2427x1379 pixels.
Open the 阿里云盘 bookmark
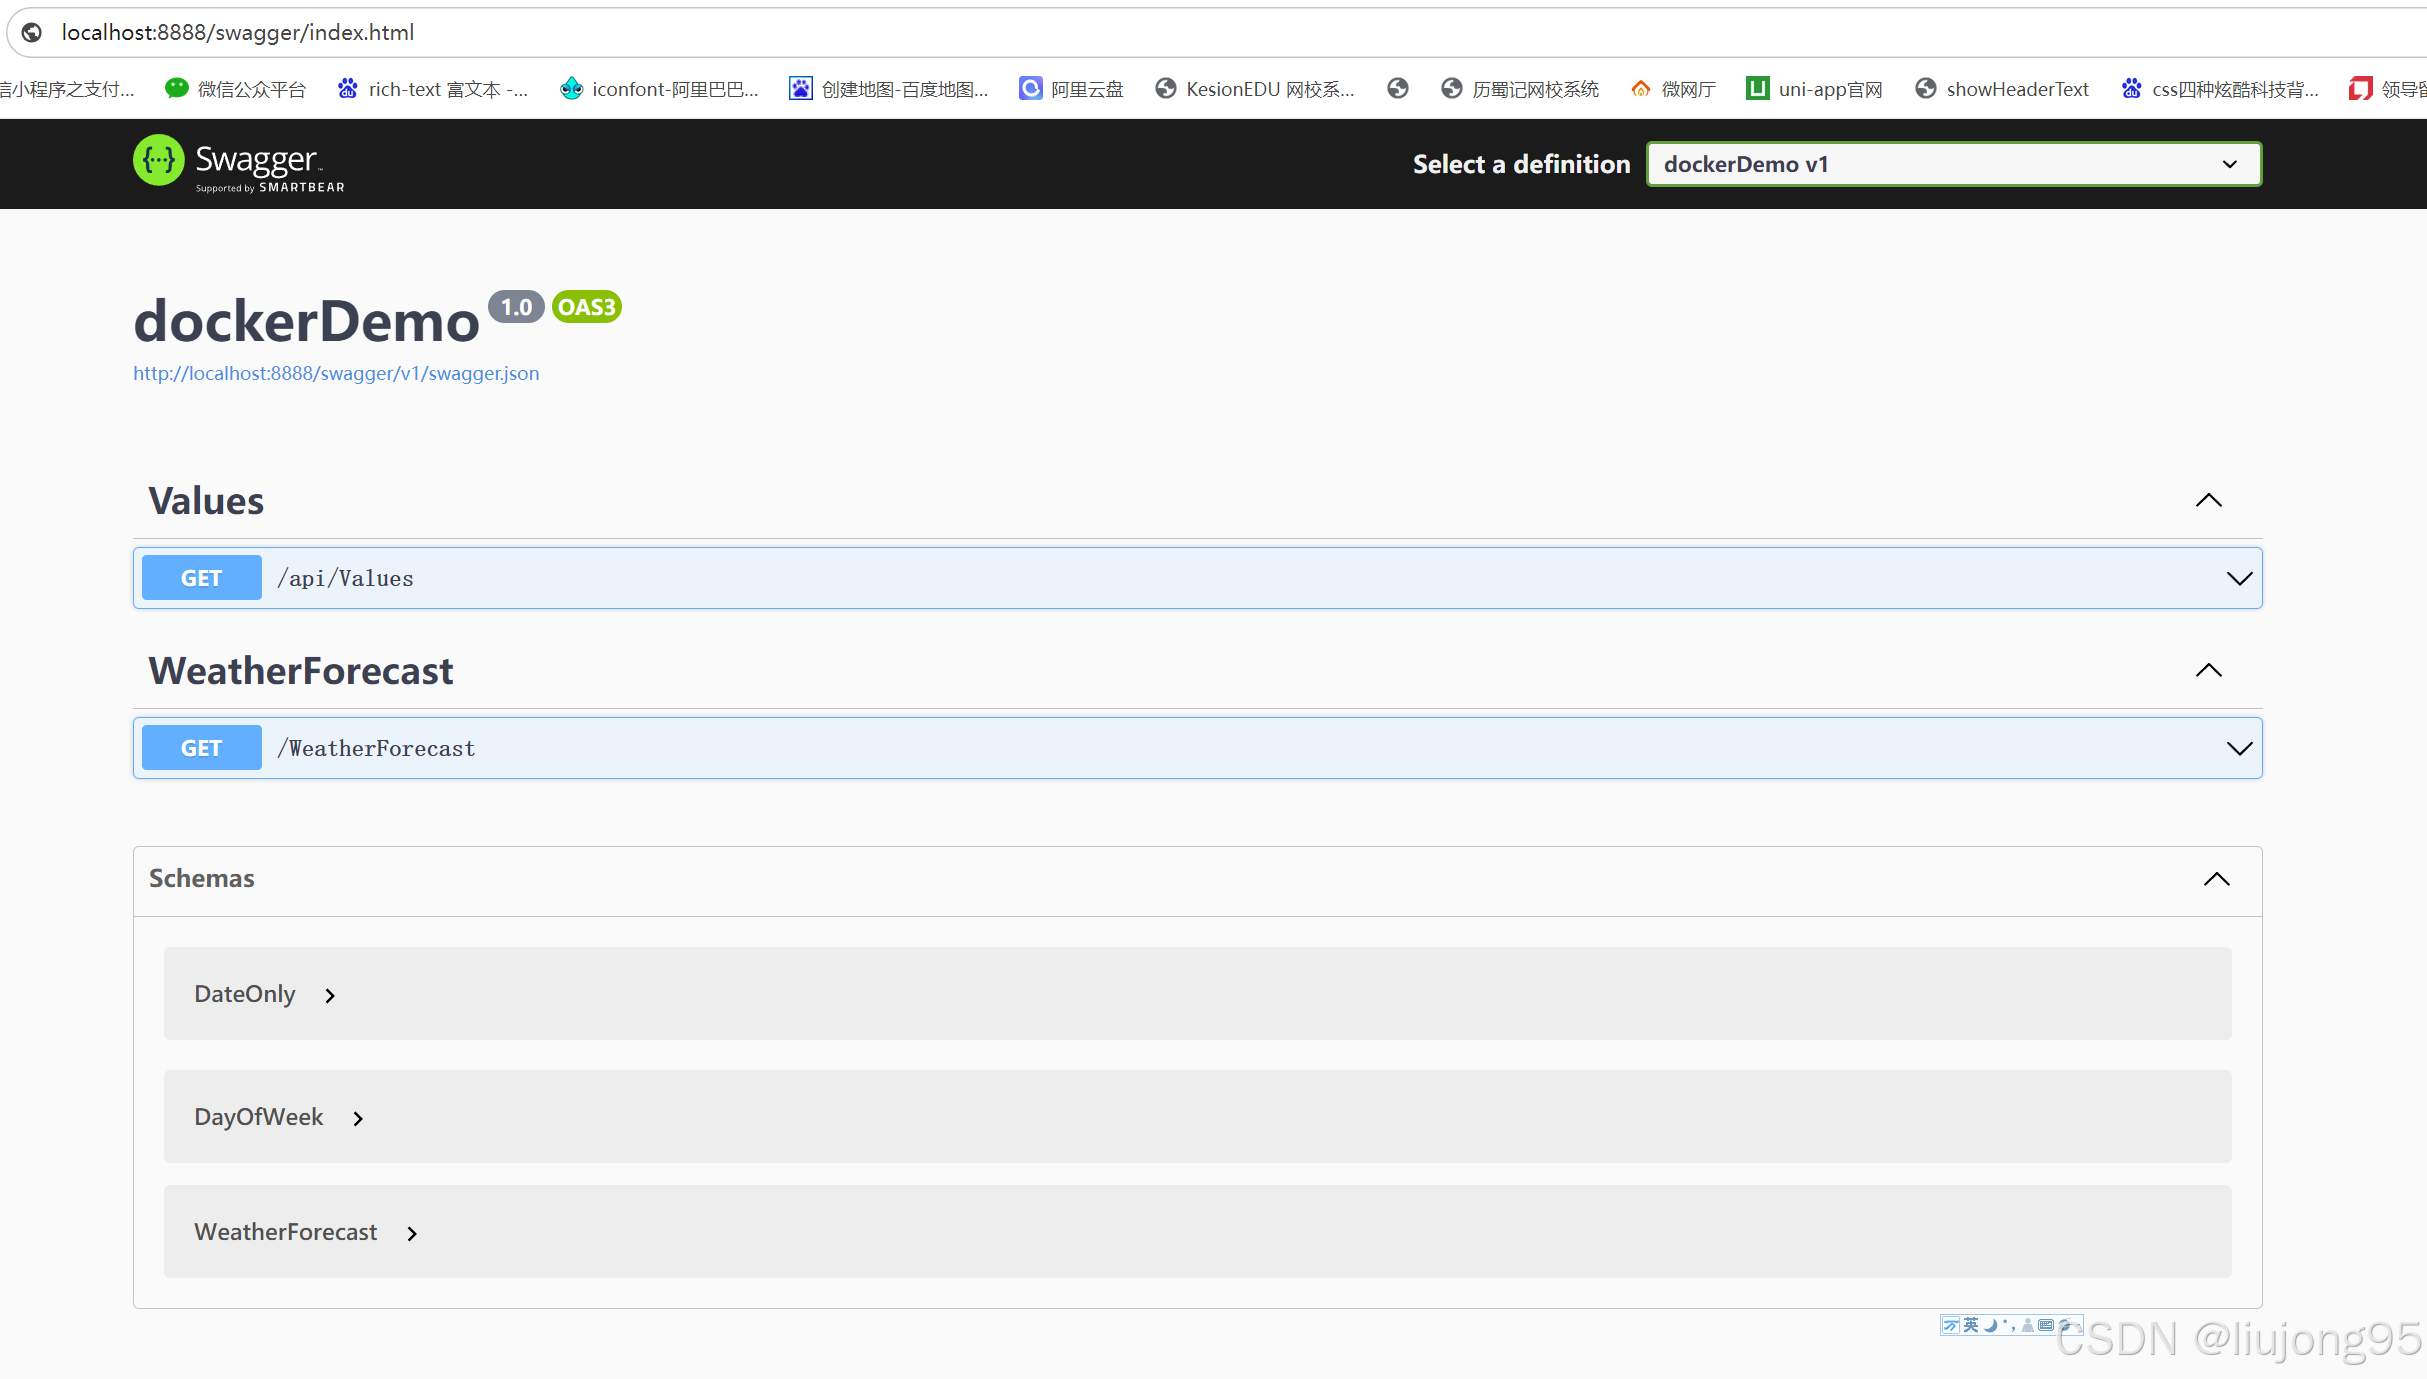[1072, 89]
